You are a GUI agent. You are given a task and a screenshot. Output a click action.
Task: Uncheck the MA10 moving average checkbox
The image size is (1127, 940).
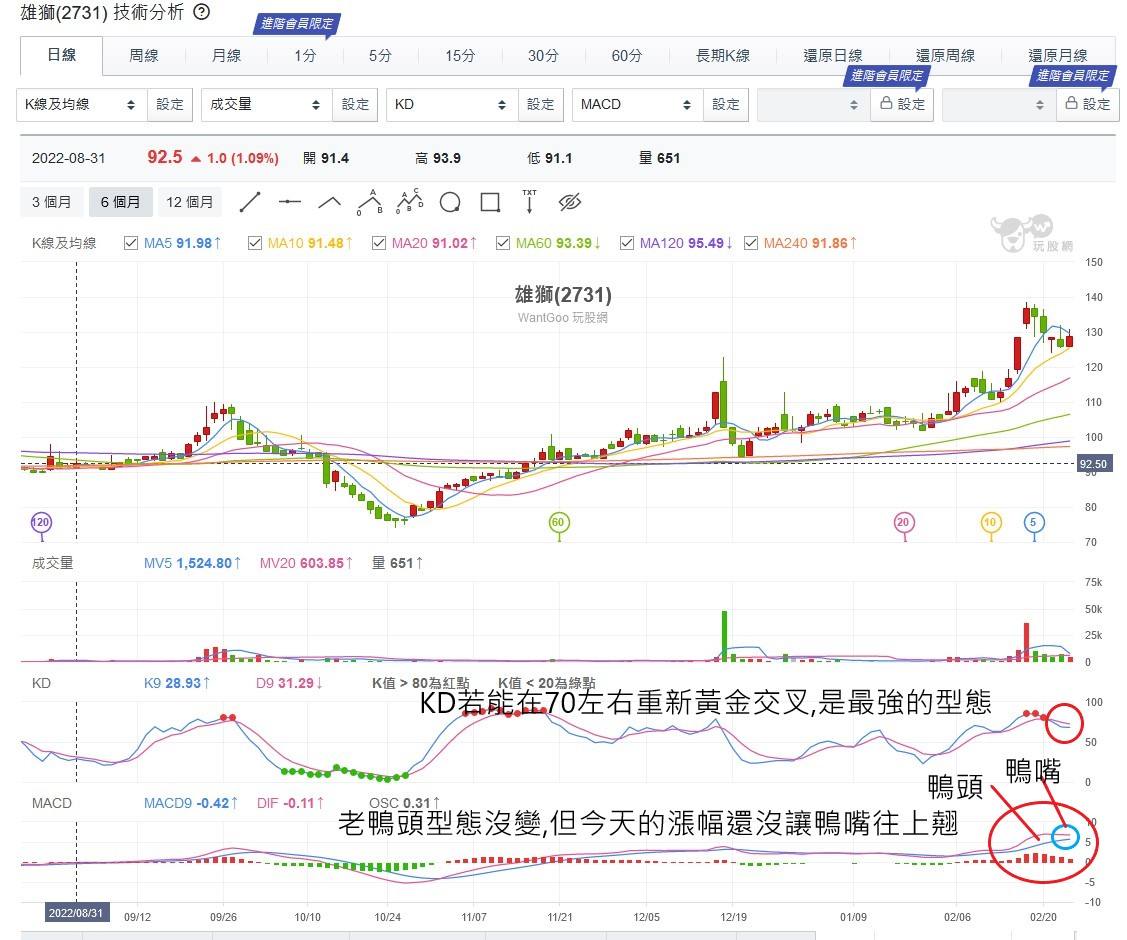pos(254,243)
